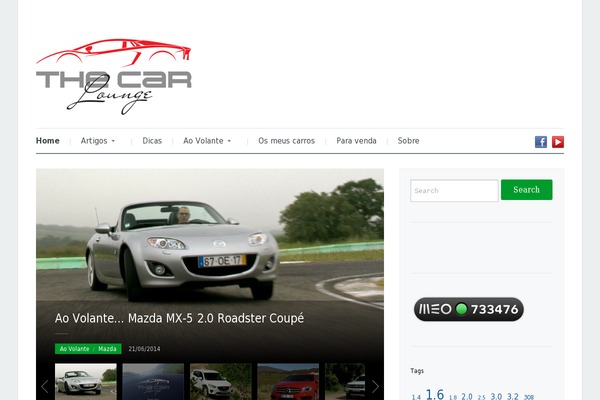Screen dimensions: 600x400
Task: Open the 3.2 tag
Action: [513, 397]
